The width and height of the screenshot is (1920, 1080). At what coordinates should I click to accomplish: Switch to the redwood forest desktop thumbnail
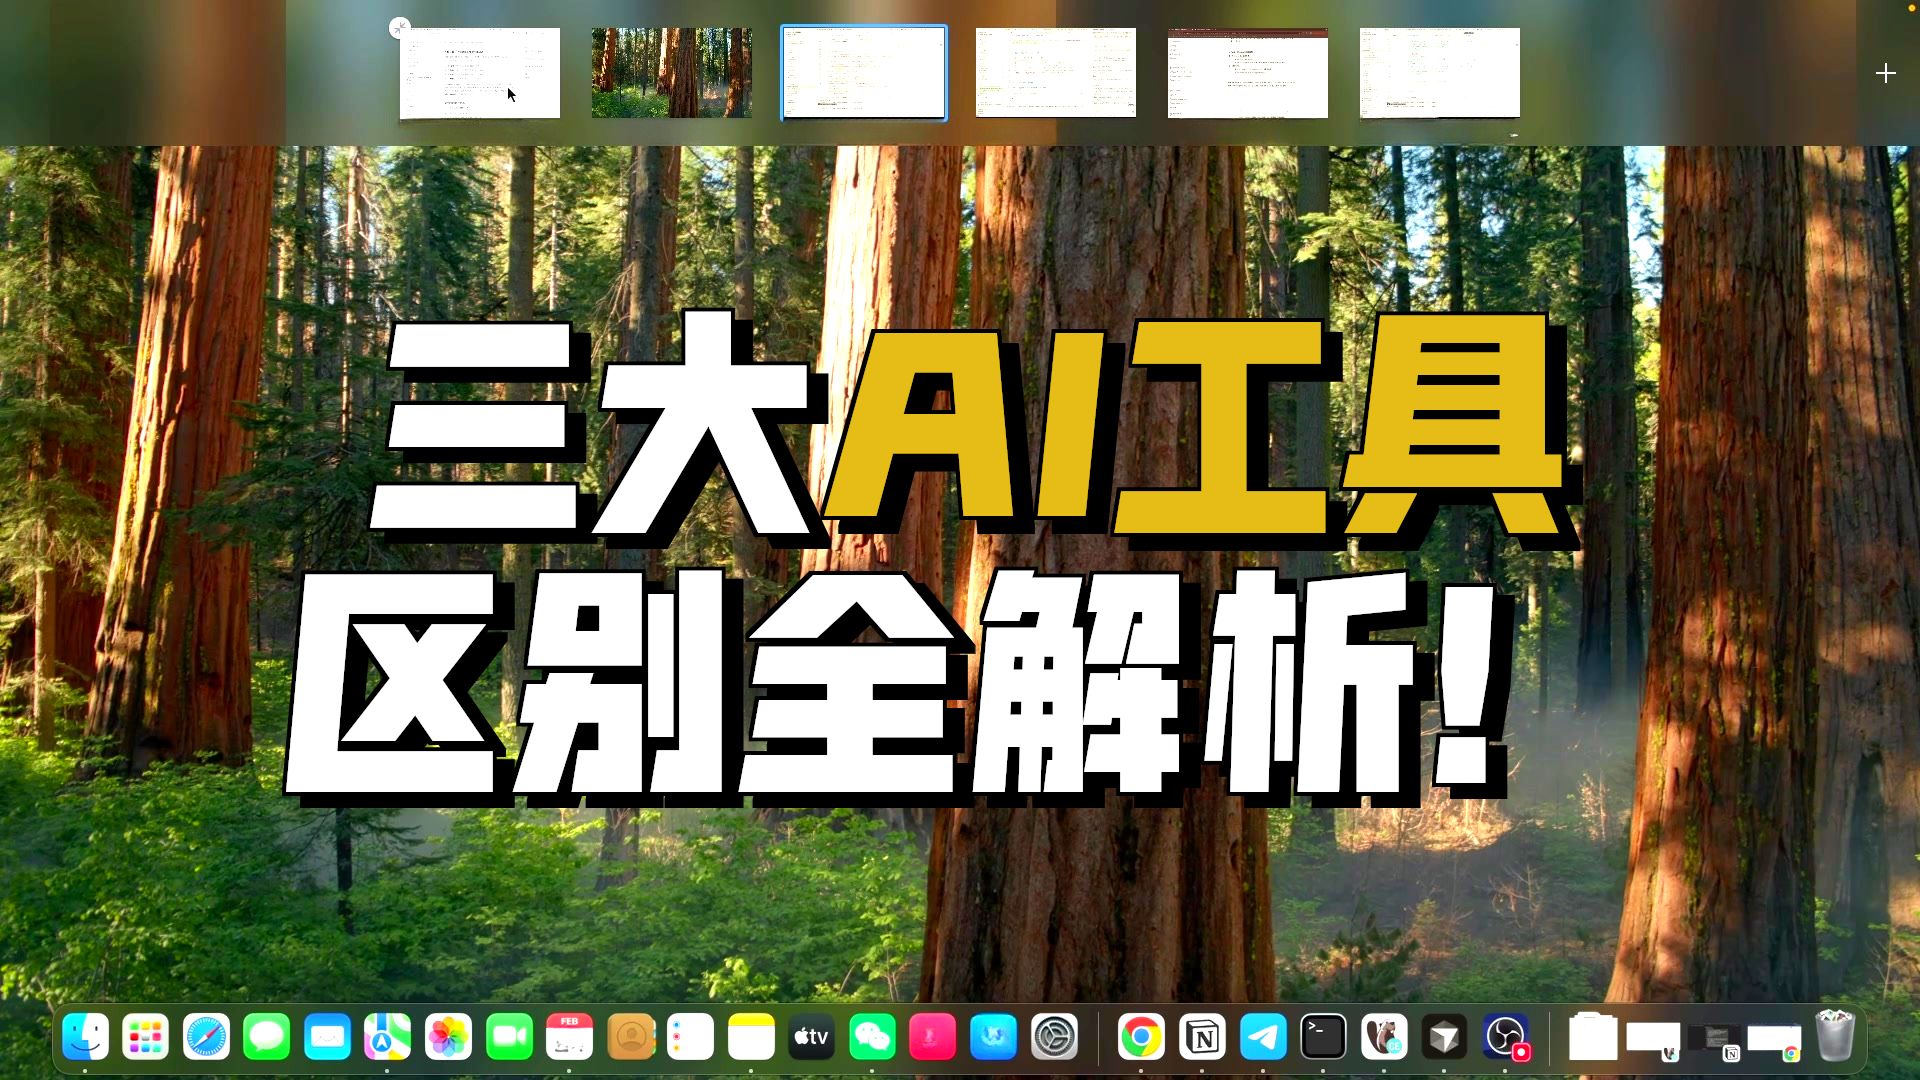pyautogui.click(x=671, y=73)
